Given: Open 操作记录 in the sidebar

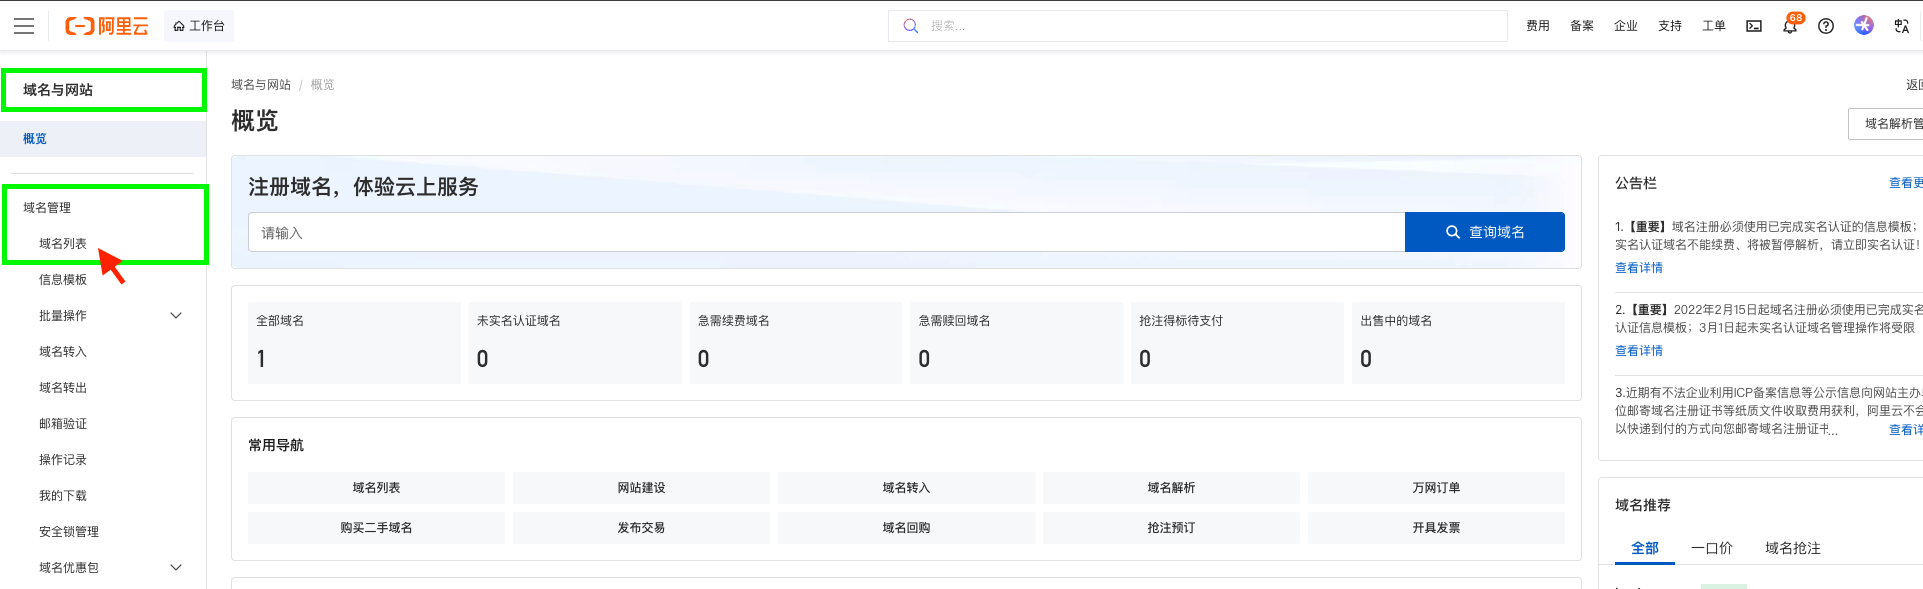Looking at the screenshot, I should pyautogui.click(x=63, y=460).
